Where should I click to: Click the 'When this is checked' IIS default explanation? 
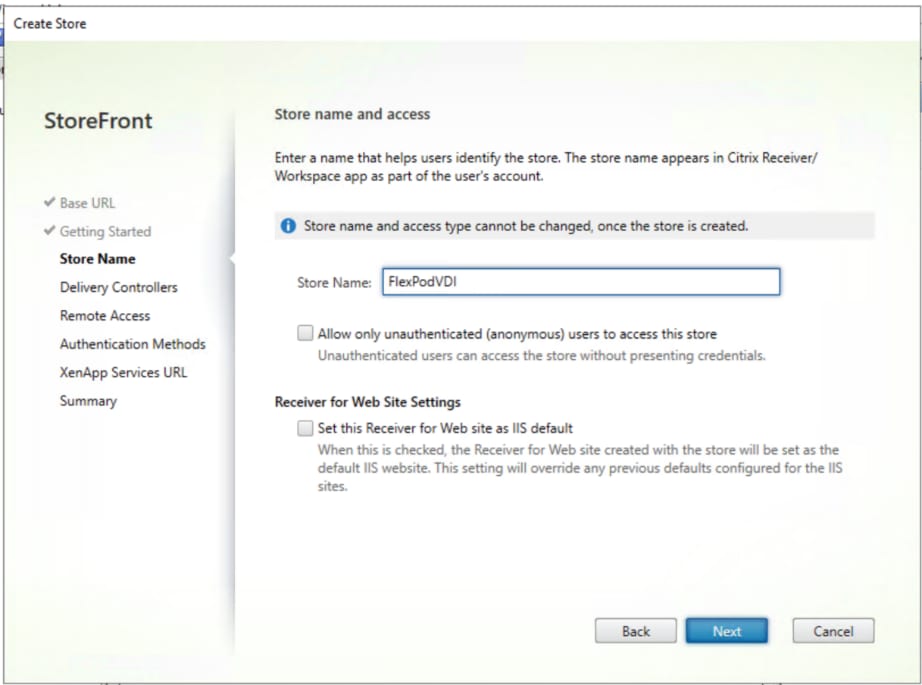tap(580, 468)
